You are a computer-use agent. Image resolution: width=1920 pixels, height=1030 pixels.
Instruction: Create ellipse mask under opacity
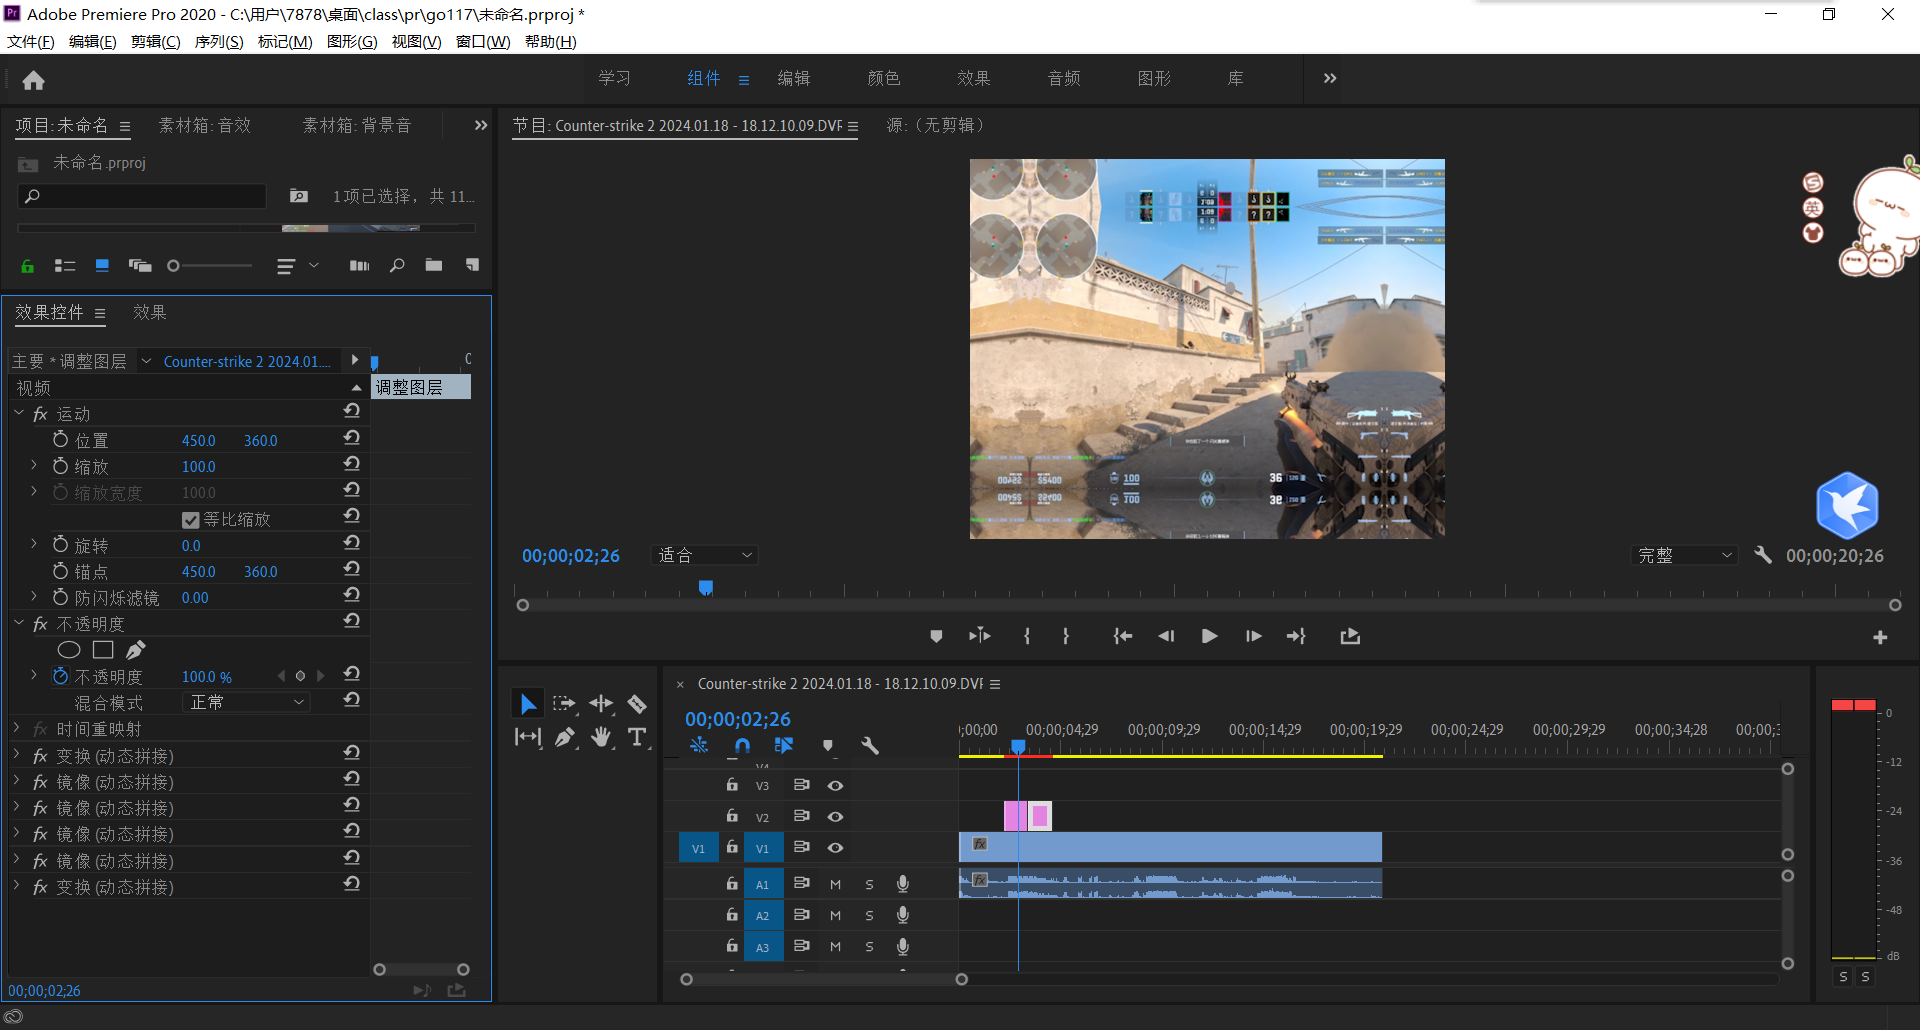tap(69, 650)
